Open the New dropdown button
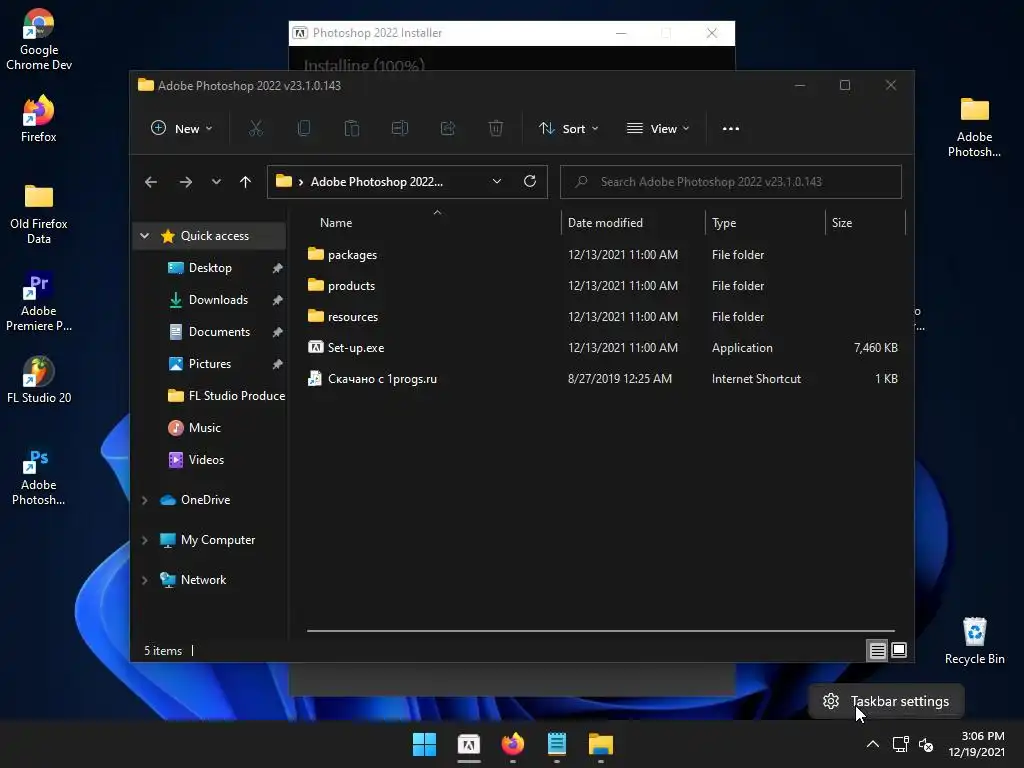This screenshot has width=1024, height=768. pyautogui.click(x=182, y=129)
